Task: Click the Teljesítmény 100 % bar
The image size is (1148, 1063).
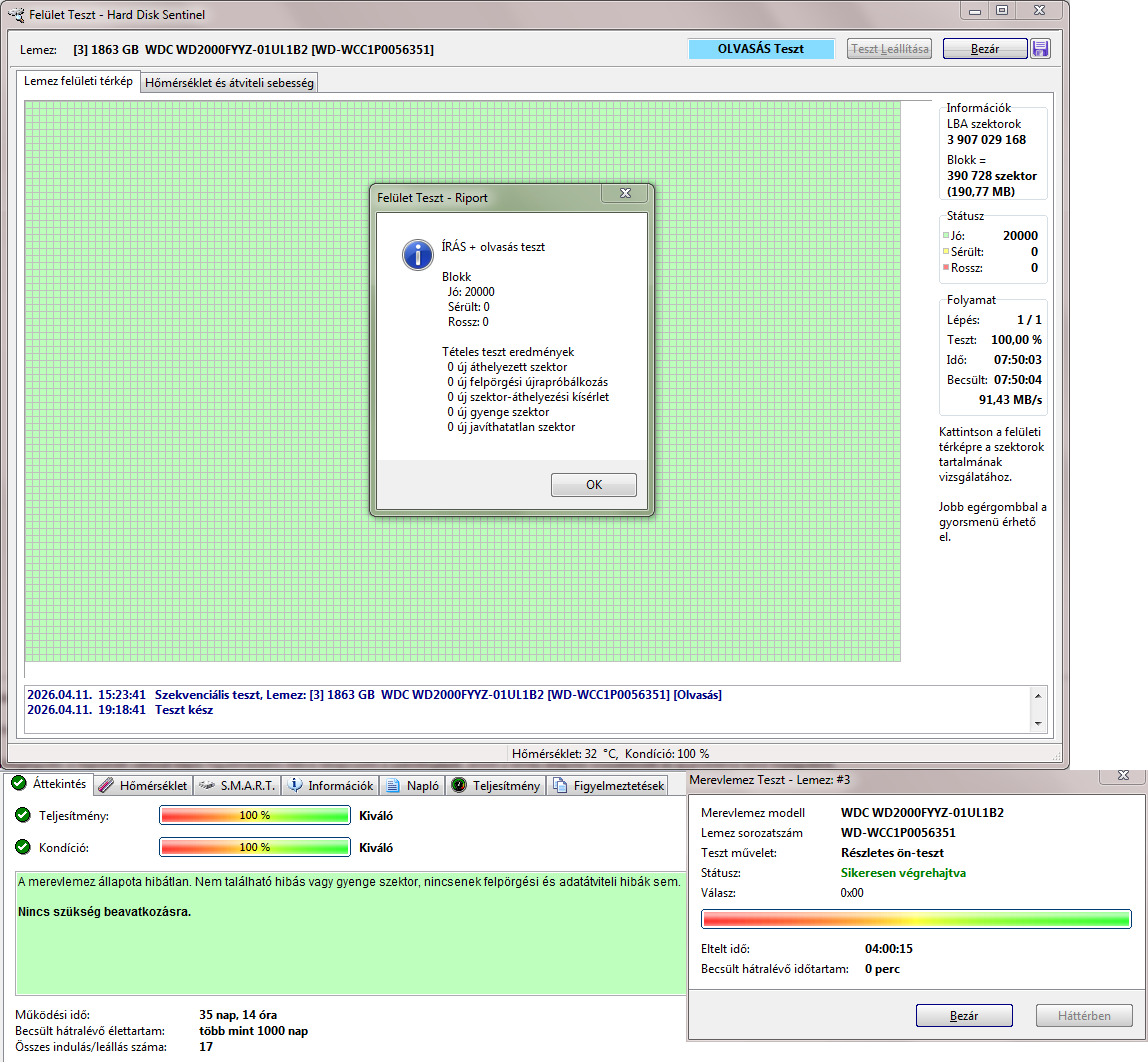Action: (255, 816)
